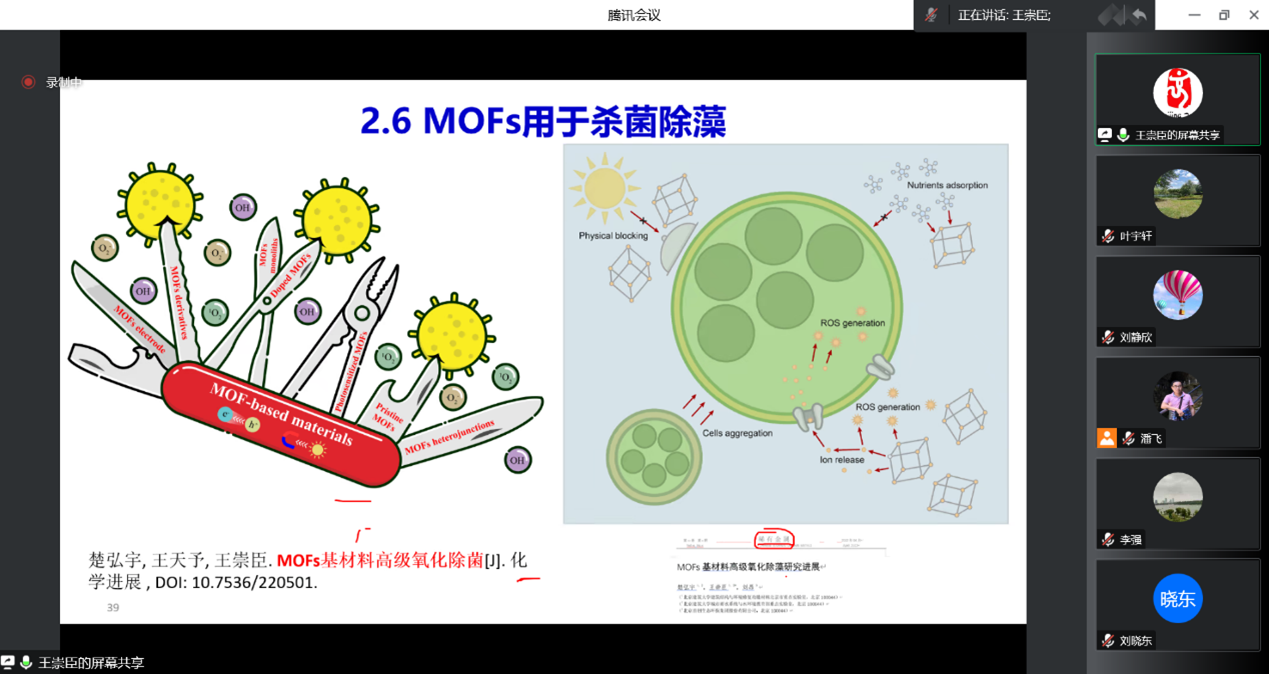Viewport: 1269px width, 674px height.
Task: Click the screen share icon on 王崇臣's tile
Action: pyautogui.click(x=1105, y=135)
